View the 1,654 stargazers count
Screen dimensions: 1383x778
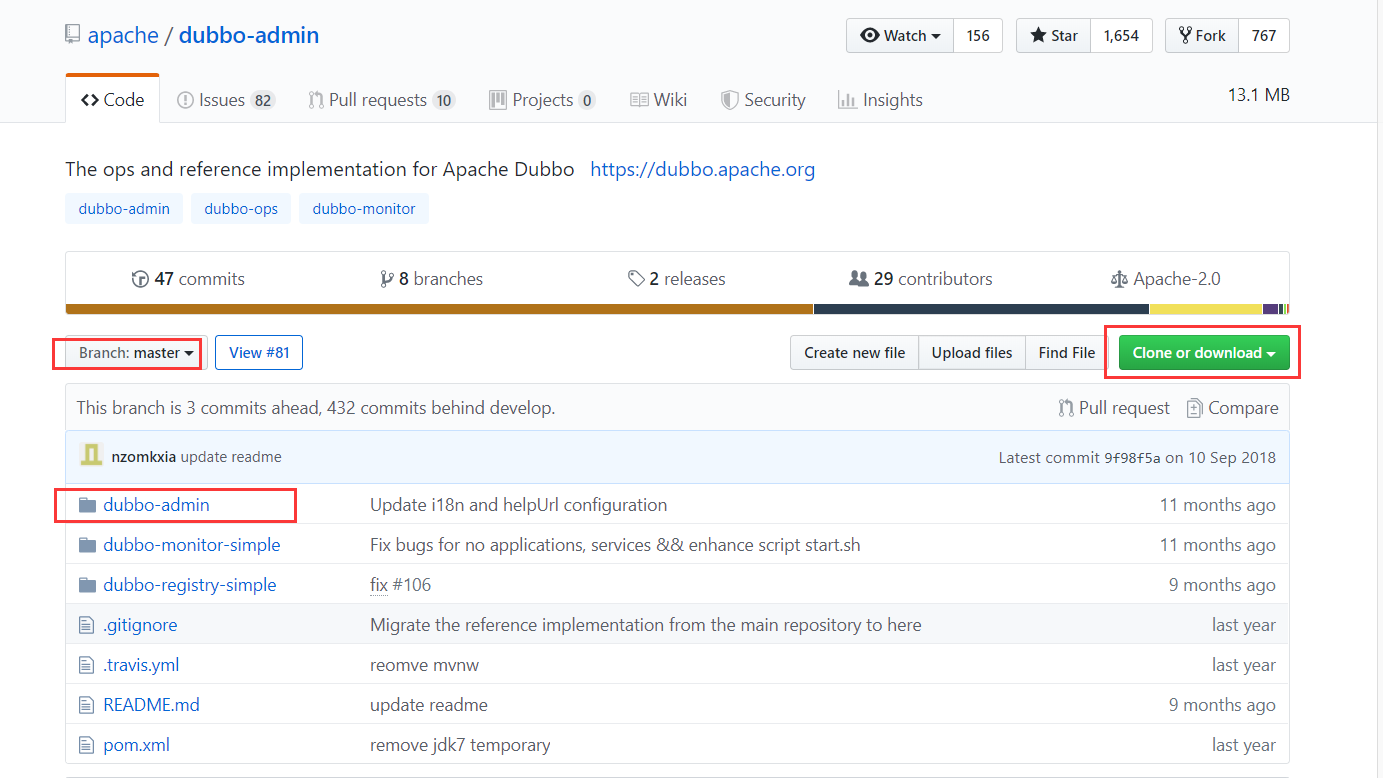1121,35
